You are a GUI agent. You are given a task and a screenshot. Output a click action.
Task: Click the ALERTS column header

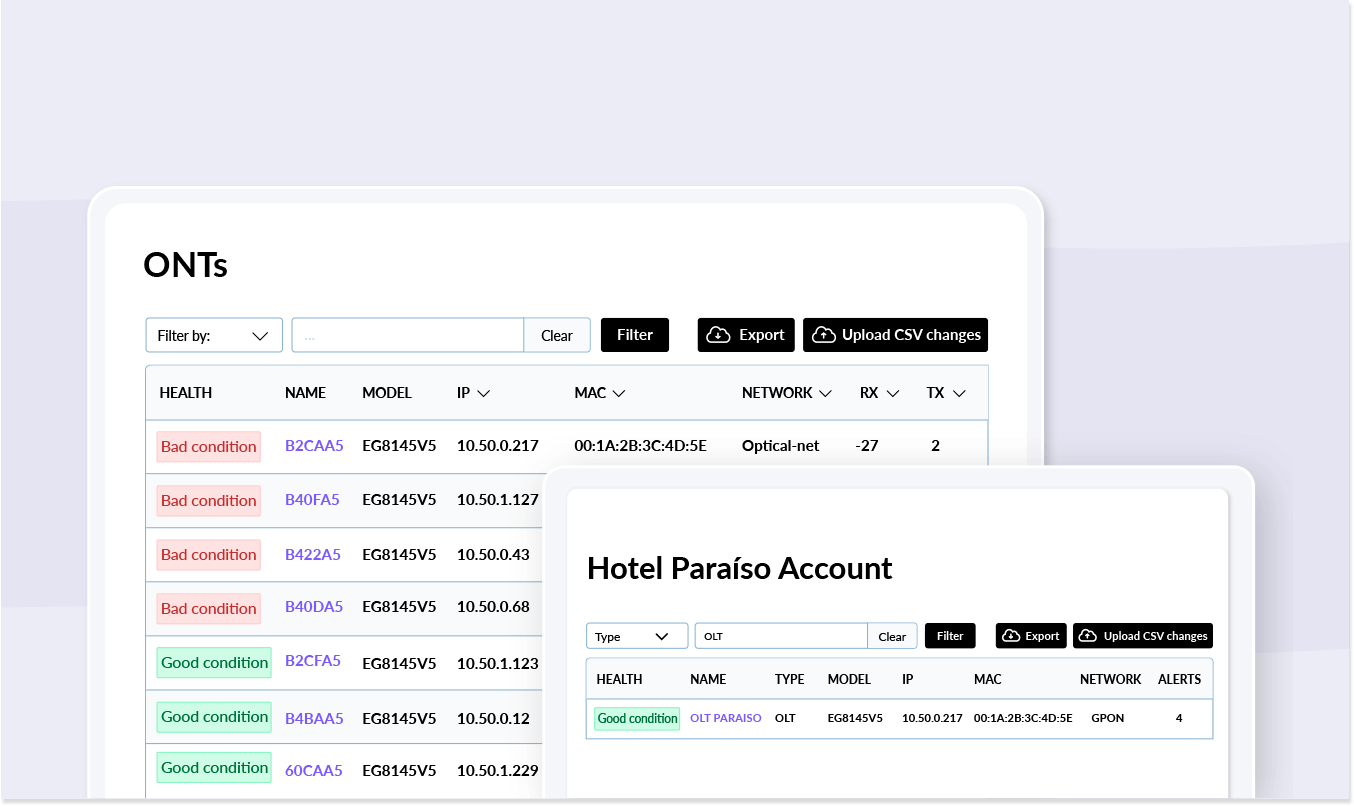pyautogui.click(x=1180, y=679)
